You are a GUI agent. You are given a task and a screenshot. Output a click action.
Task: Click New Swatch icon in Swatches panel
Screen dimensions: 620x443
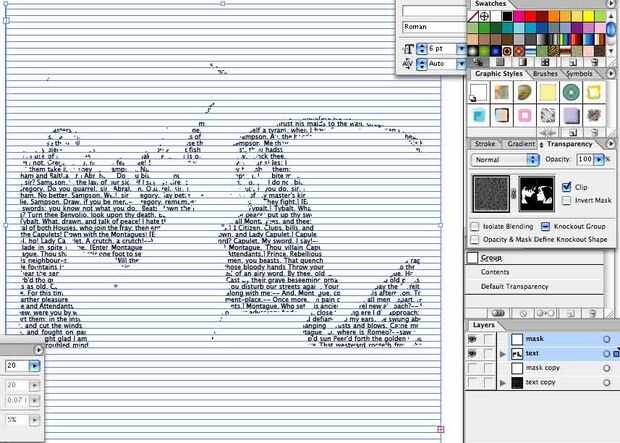[573, 62]
